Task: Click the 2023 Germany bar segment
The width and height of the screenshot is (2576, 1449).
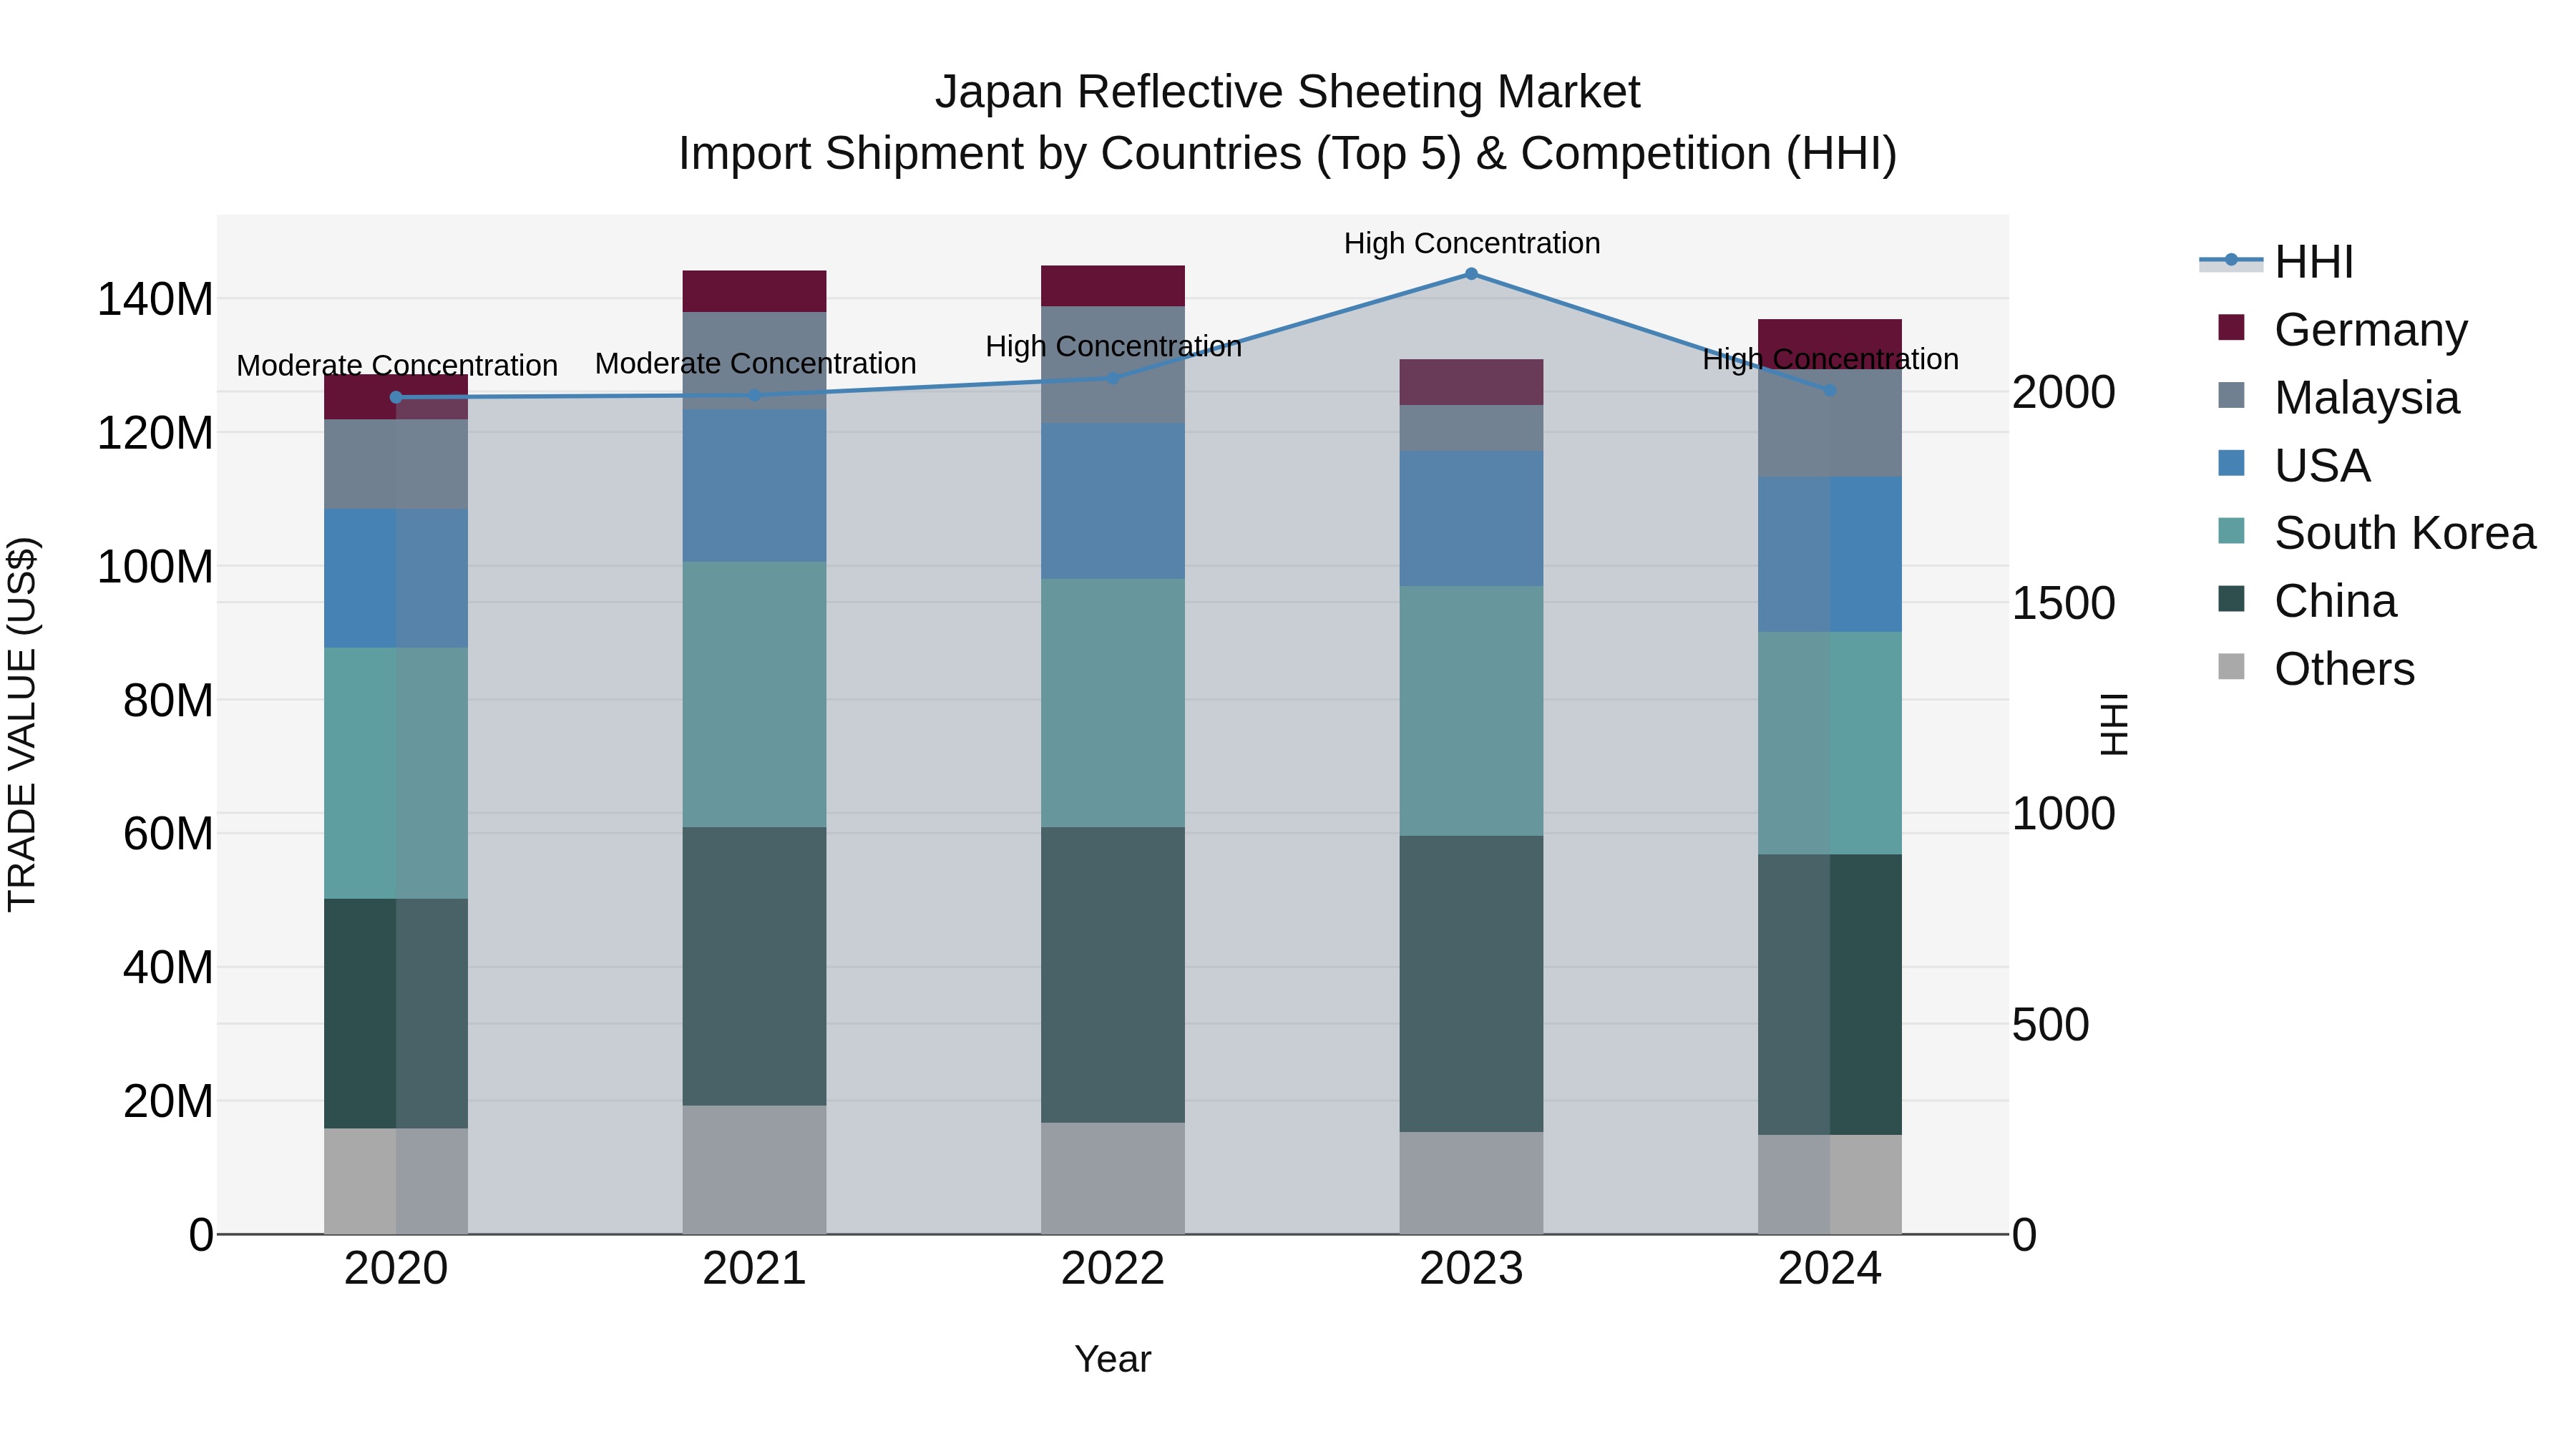Action: pyautogui.click(x=1471, y=382)
